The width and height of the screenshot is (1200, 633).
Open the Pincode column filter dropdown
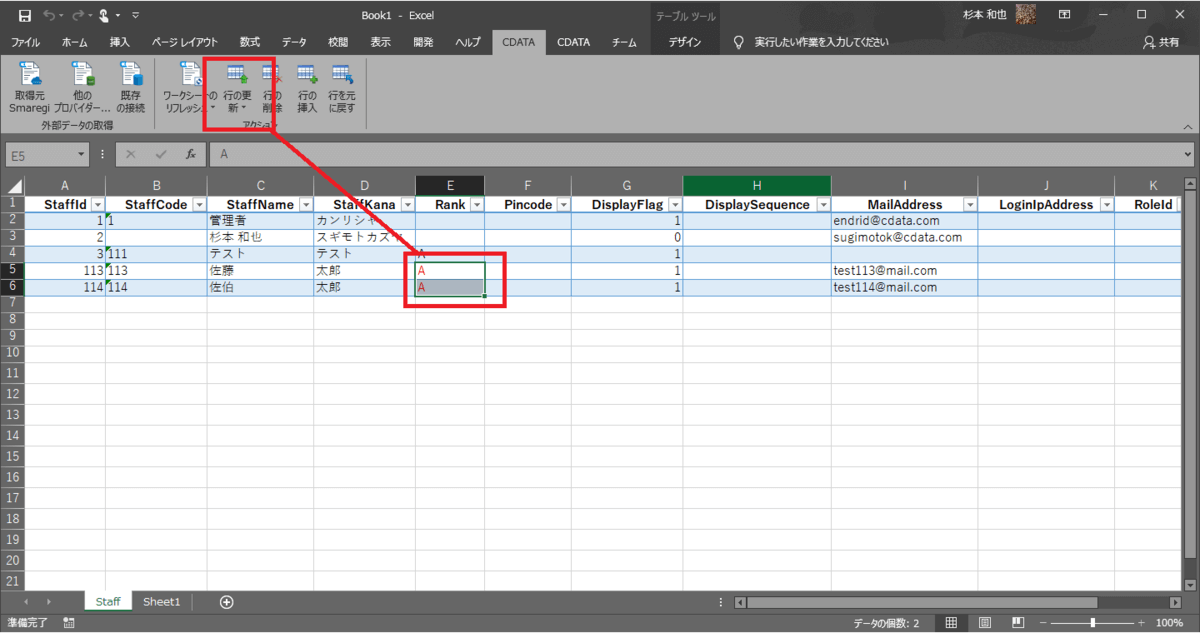click(x=563, y=204)
